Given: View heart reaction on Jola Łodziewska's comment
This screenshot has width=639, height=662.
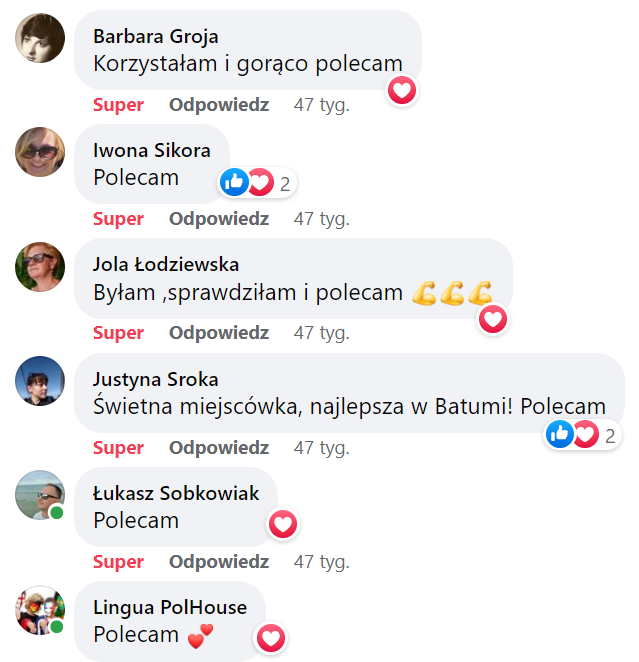Looking at the screenshot, I should tap(493, 319).
